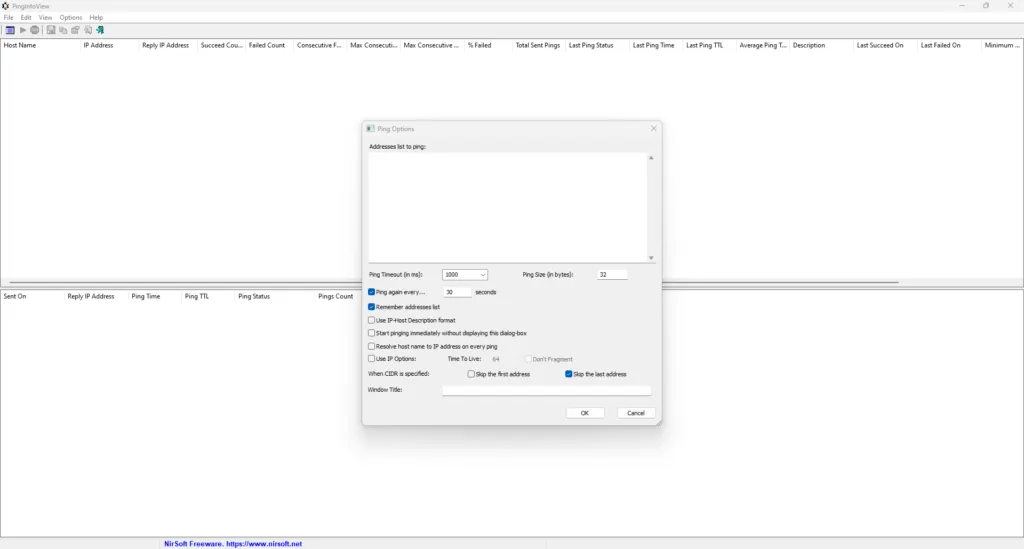This screenshot has height=549, width=1024.
Task: Disable the 'Ping again every' checkbox
Action: point(372,292)
